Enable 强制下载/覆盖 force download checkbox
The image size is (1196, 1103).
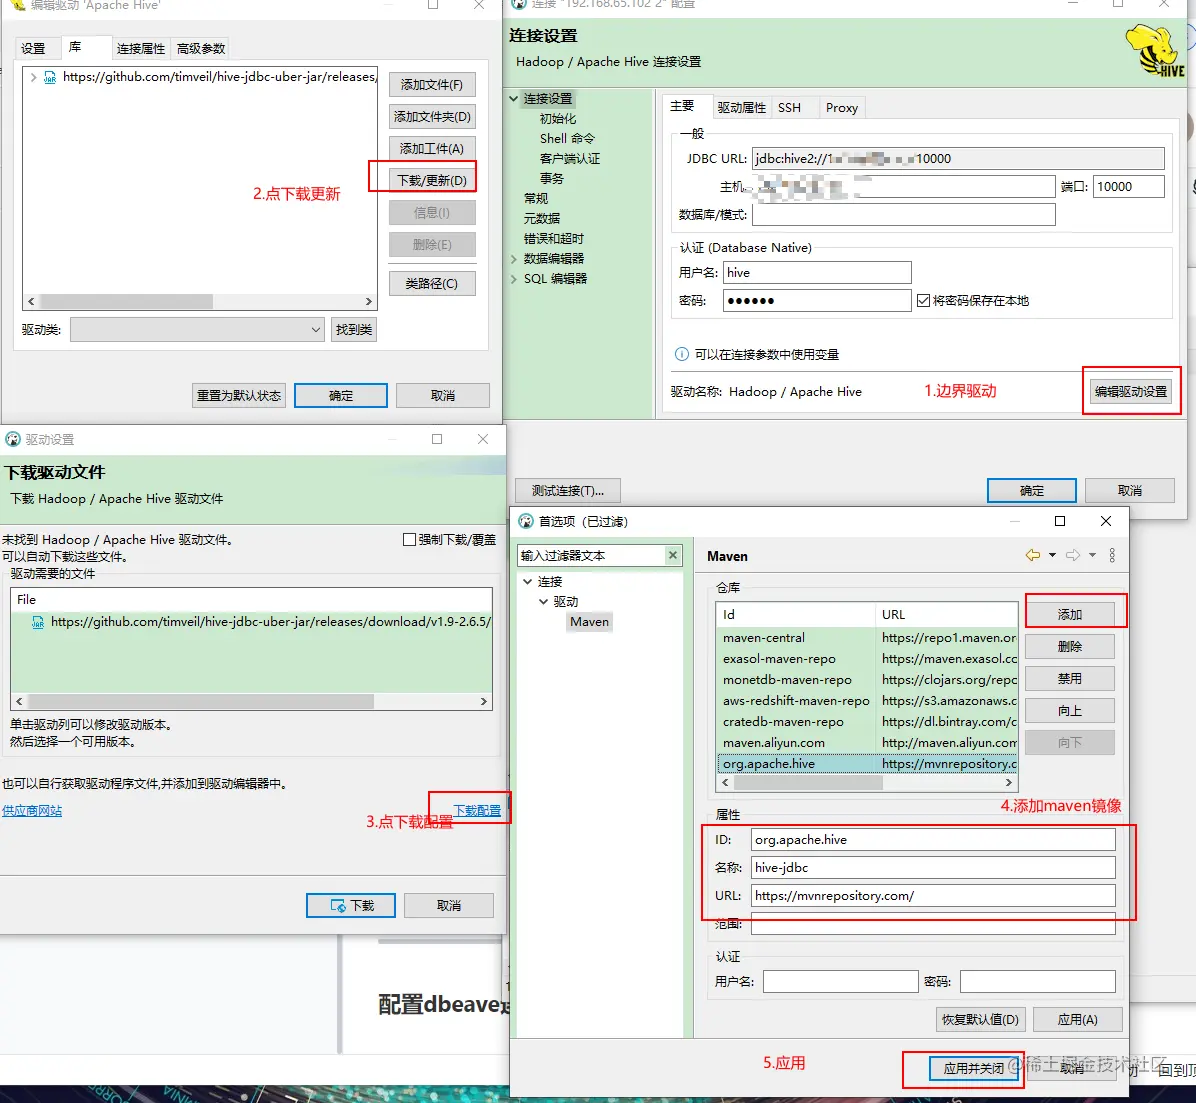[409, 540]
